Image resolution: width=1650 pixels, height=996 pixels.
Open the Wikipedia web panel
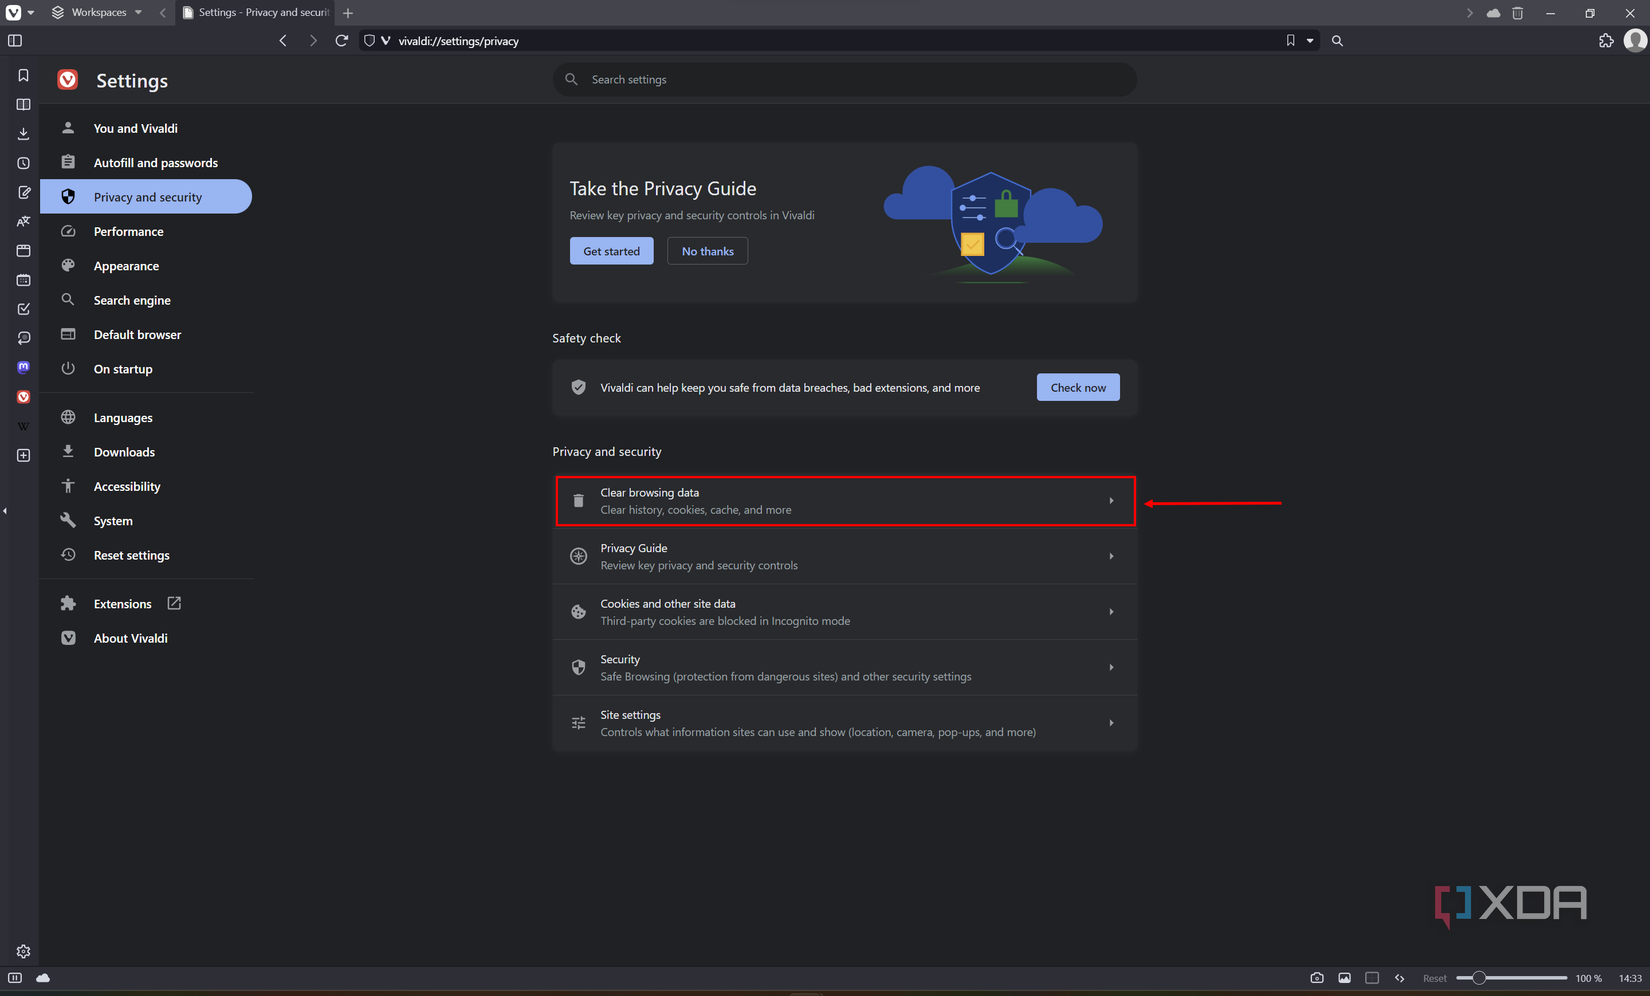click(x=23, y=426)
